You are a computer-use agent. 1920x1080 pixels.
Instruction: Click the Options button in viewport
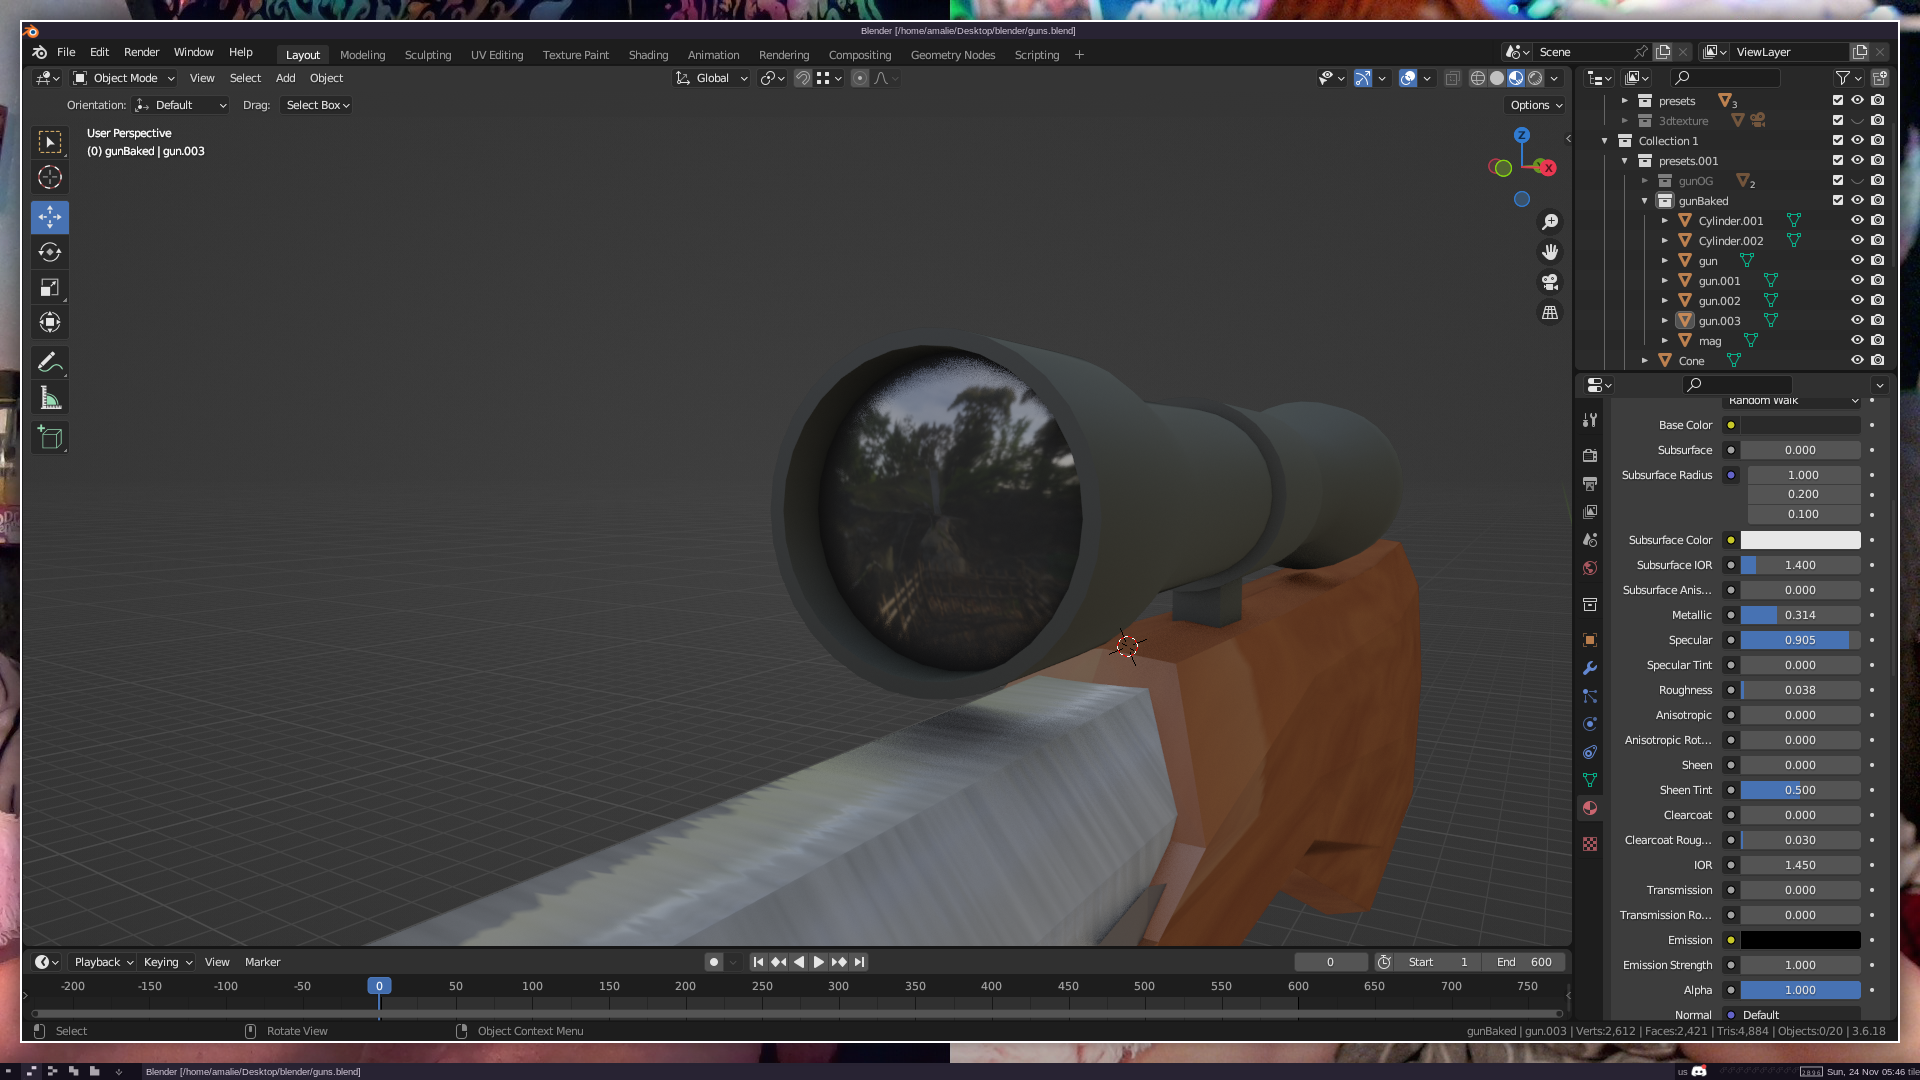pos(1536,105)
